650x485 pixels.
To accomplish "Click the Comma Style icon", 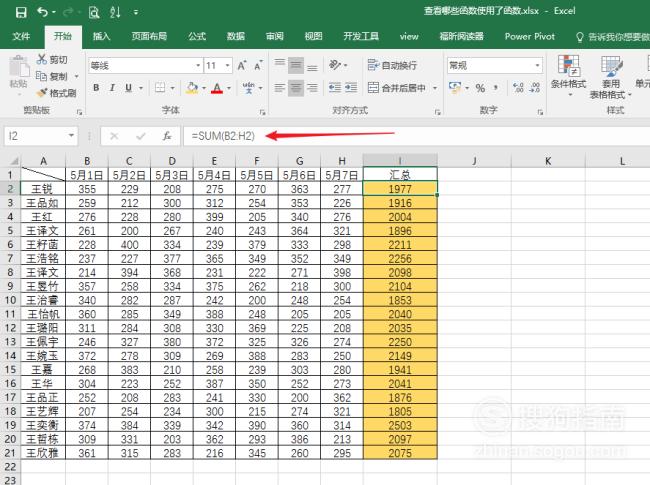I will point(496,88).
